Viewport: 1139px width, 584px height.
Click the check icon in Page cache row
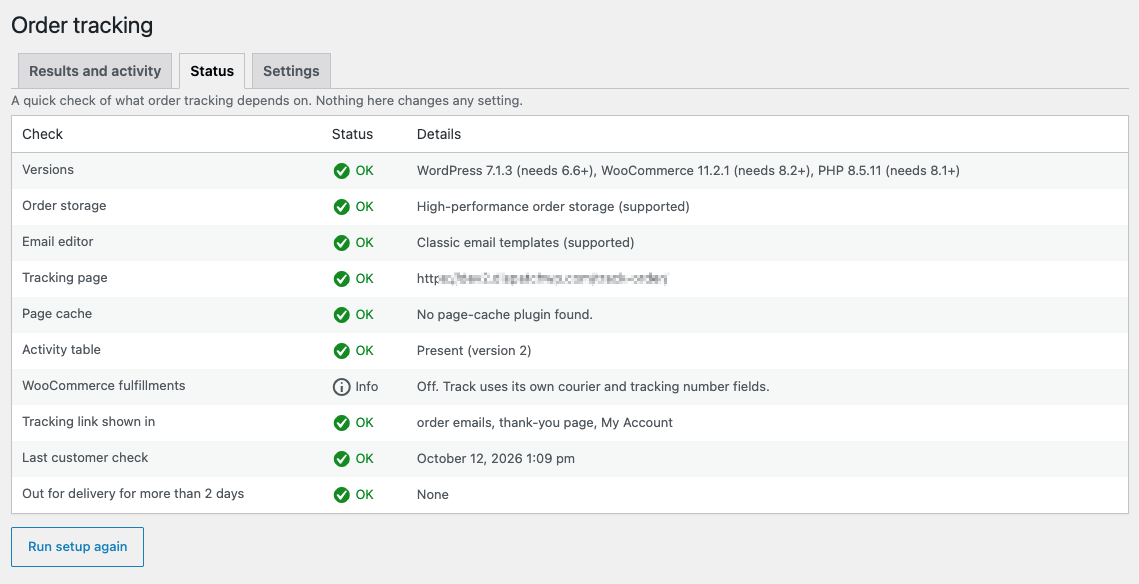click(x=341, y=315)
